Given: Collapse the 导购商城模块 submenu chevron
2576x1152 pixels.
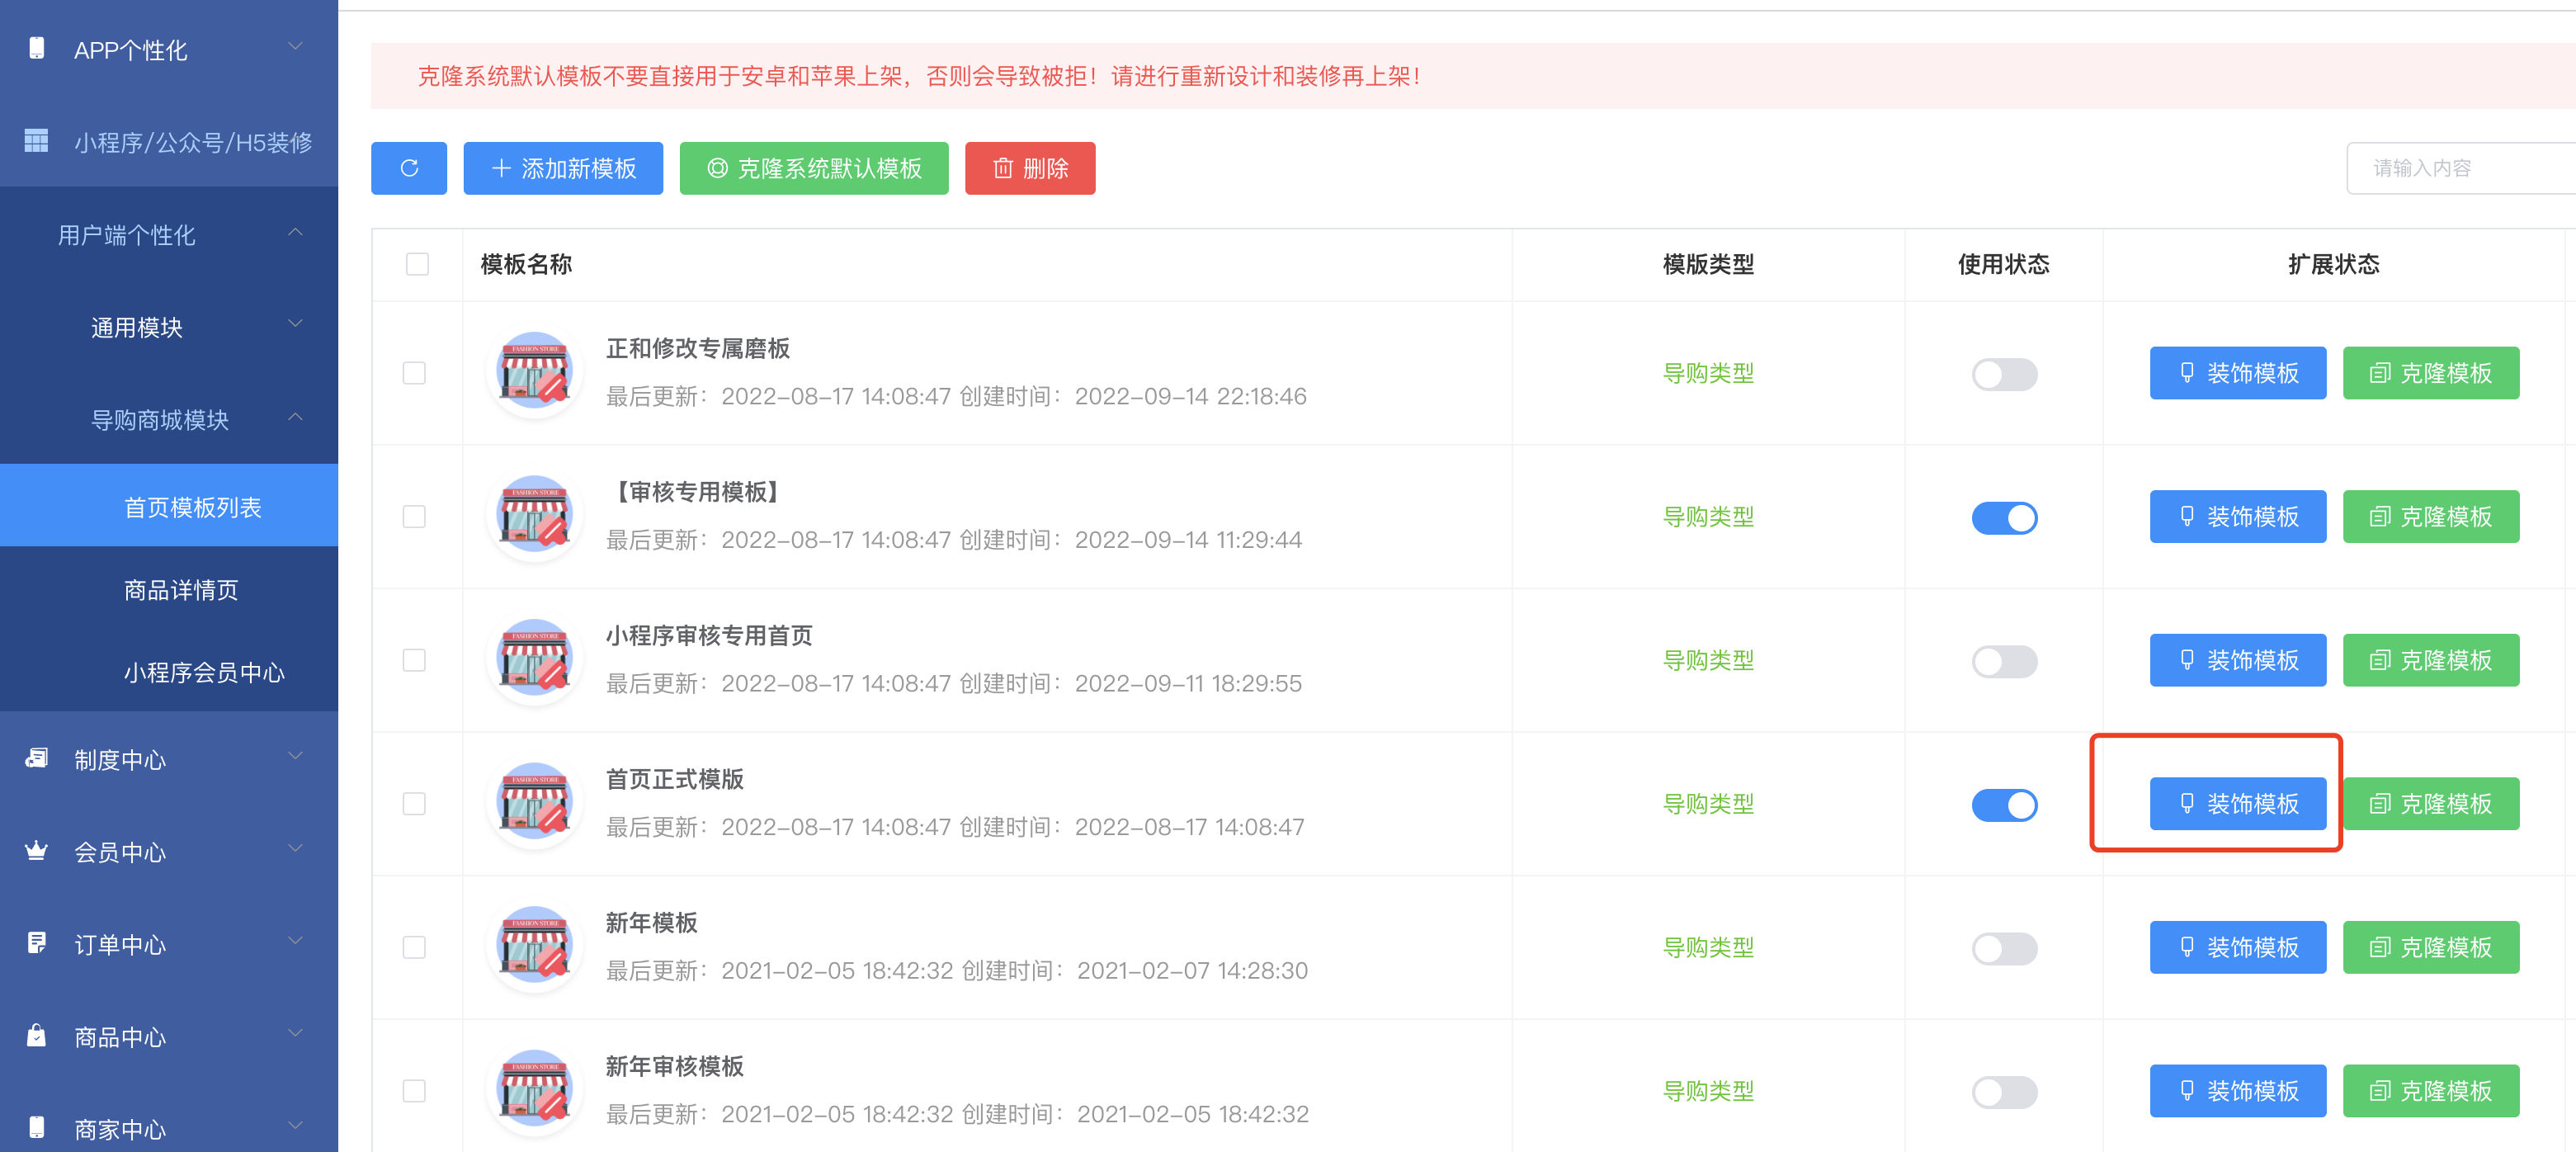Looking at the screenshot, I should 295,417.
